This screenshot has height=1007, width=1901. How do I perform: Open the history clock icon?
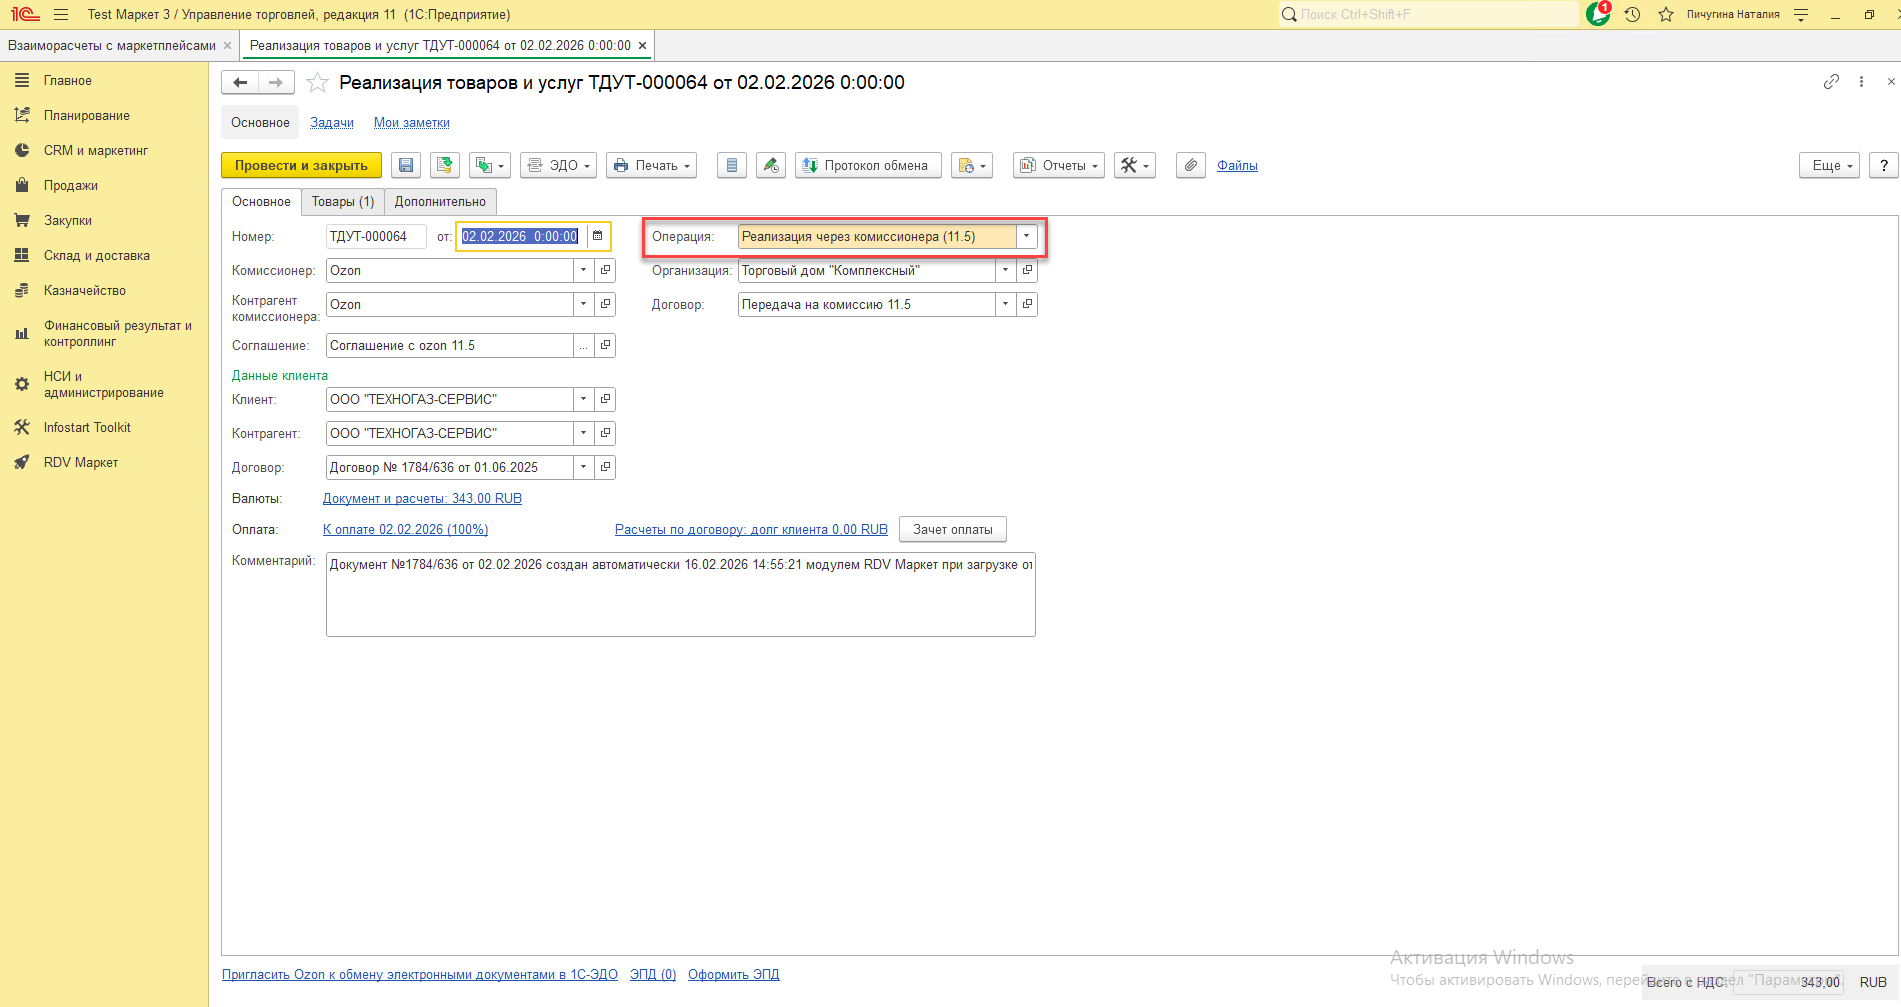(x=1632, y=15)
